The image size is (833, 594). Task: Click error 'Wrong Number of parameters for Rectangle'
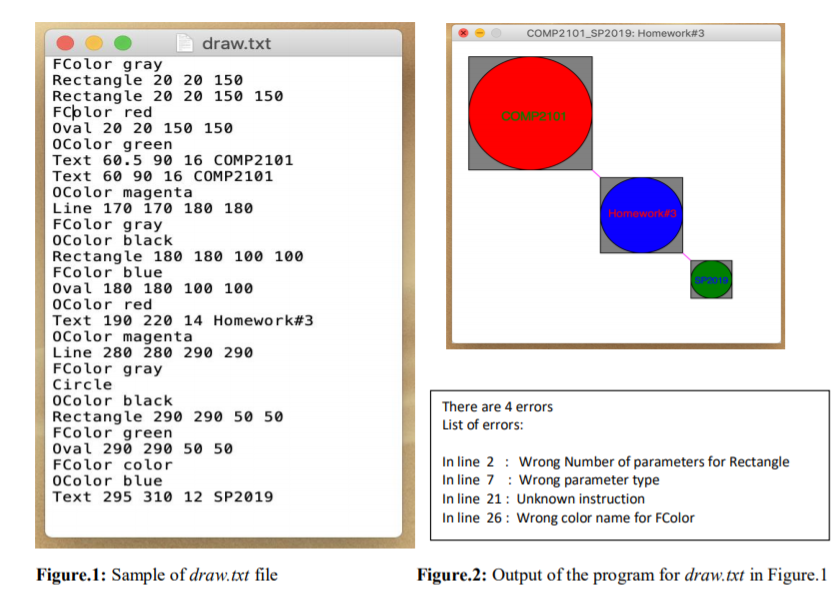[x=654, y=462]
